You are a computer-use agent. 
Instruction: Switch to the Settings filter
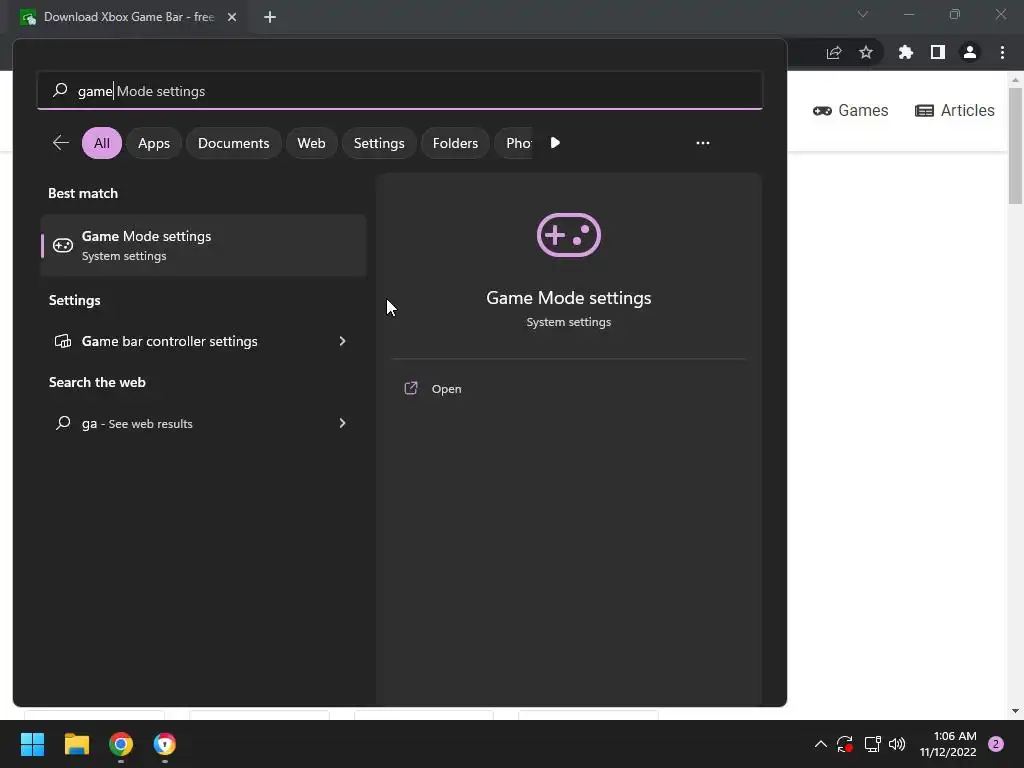coord(379,143)
